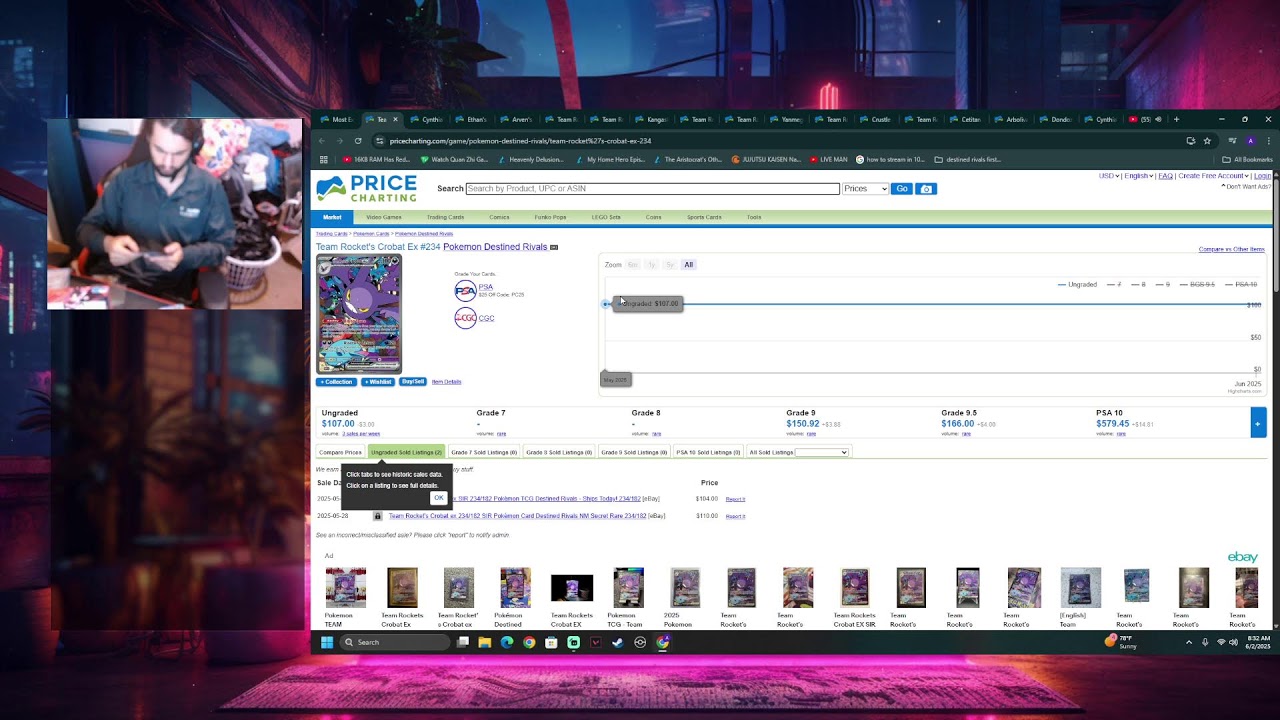This screenshot has height=720, width=1280.
Task: Open the Microsoft Store taskbar icon
Action: pos(551,642)
